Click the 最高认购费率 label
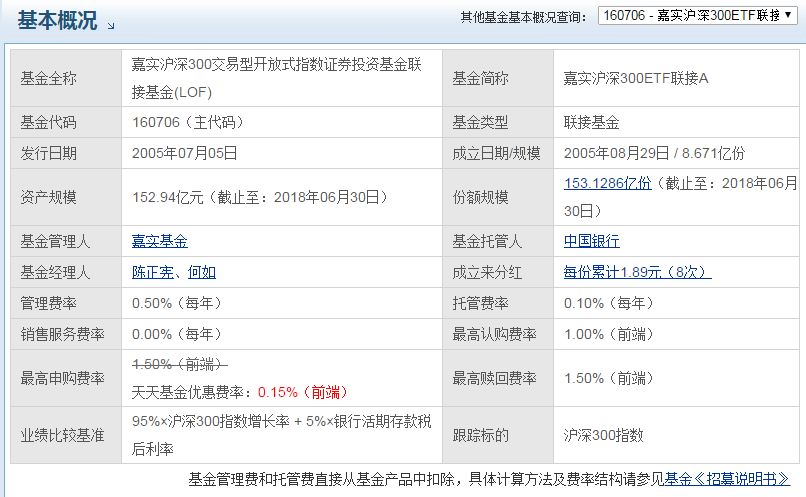The image size is (806, 497). click(494, 334)
